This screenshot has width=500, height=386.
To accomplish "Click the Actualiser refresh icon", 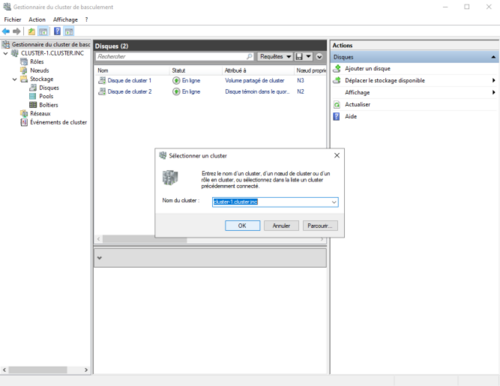I will [337, 105].
